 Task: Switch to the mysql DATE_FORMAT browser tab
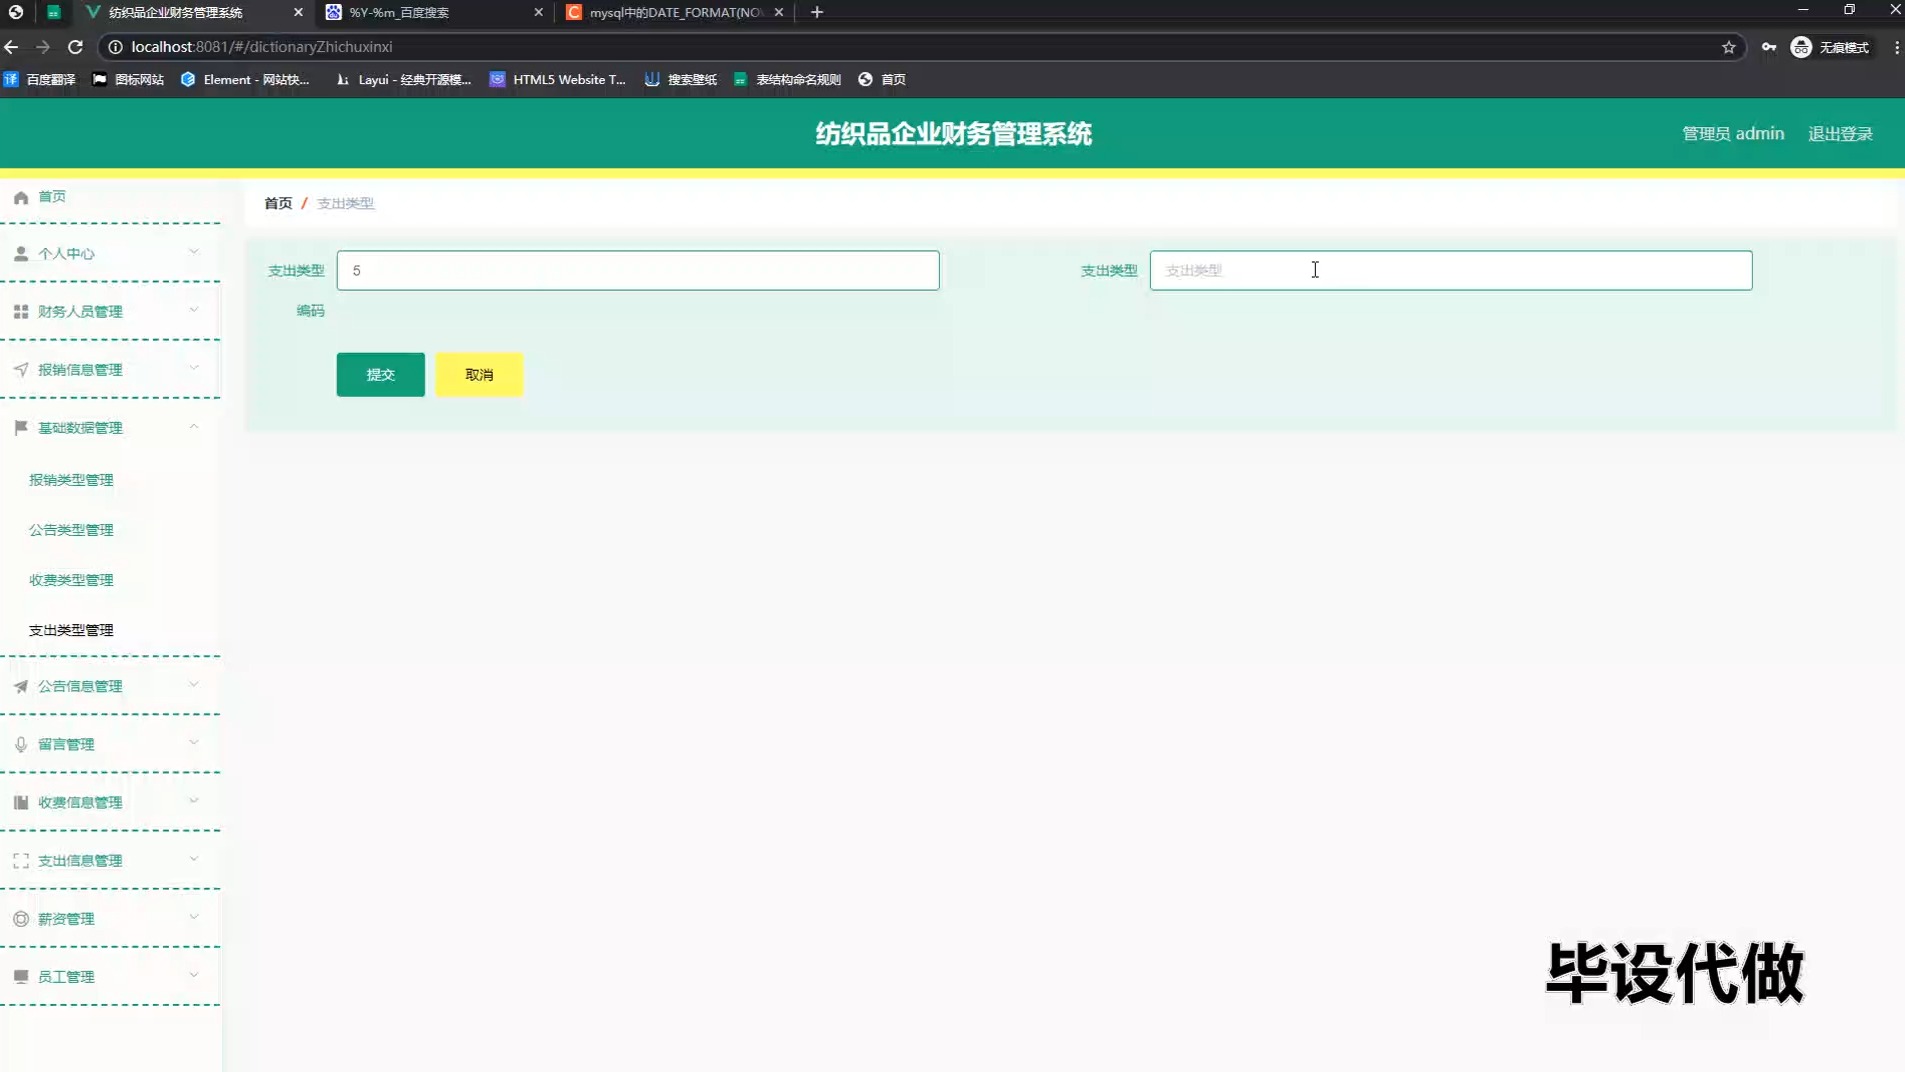point(675,12)
